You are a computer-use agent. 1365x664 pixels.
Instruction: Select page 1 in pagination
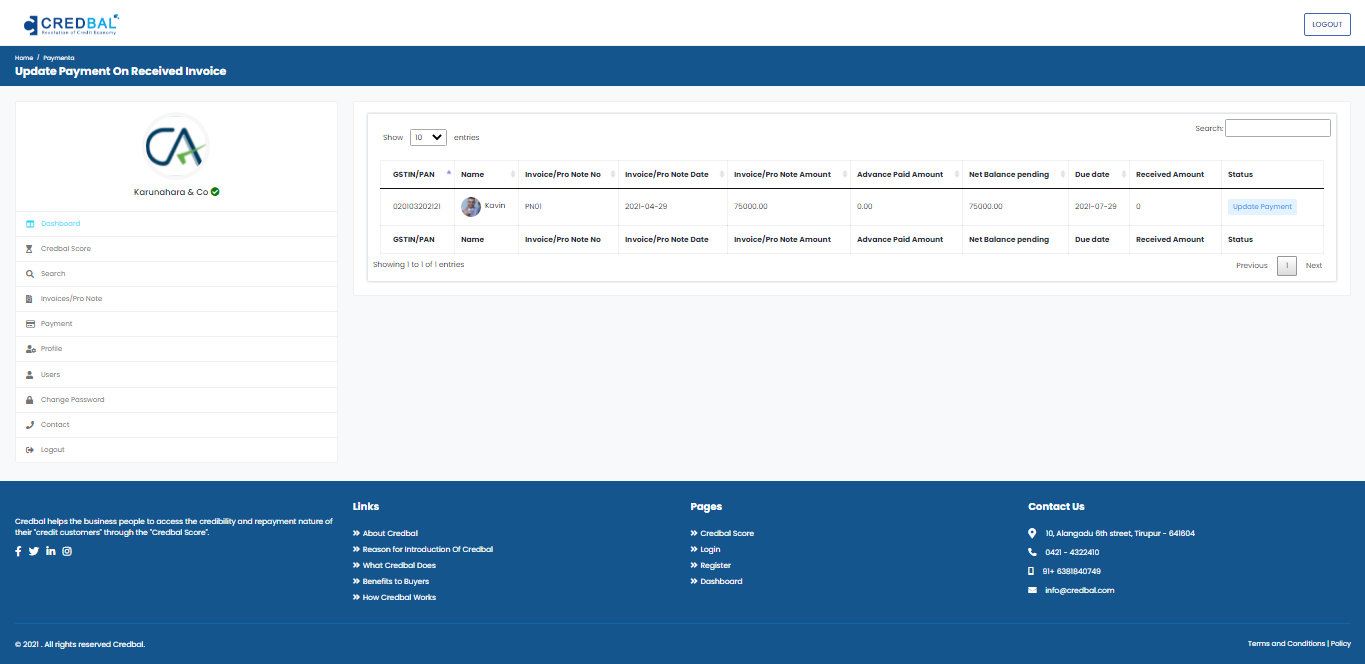coord(1287,266)
